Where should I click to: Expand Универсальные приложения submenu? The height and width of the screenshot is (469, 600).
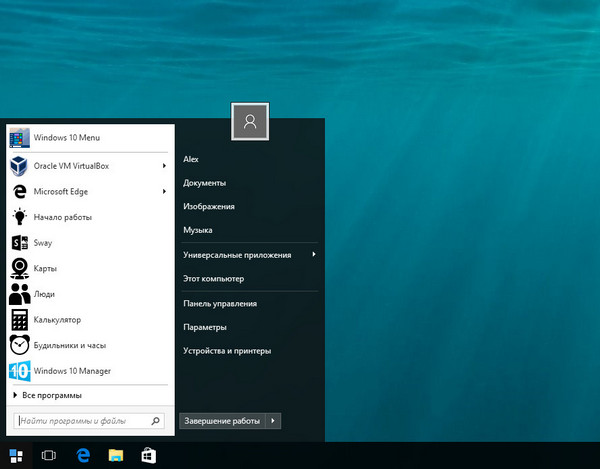314,254
